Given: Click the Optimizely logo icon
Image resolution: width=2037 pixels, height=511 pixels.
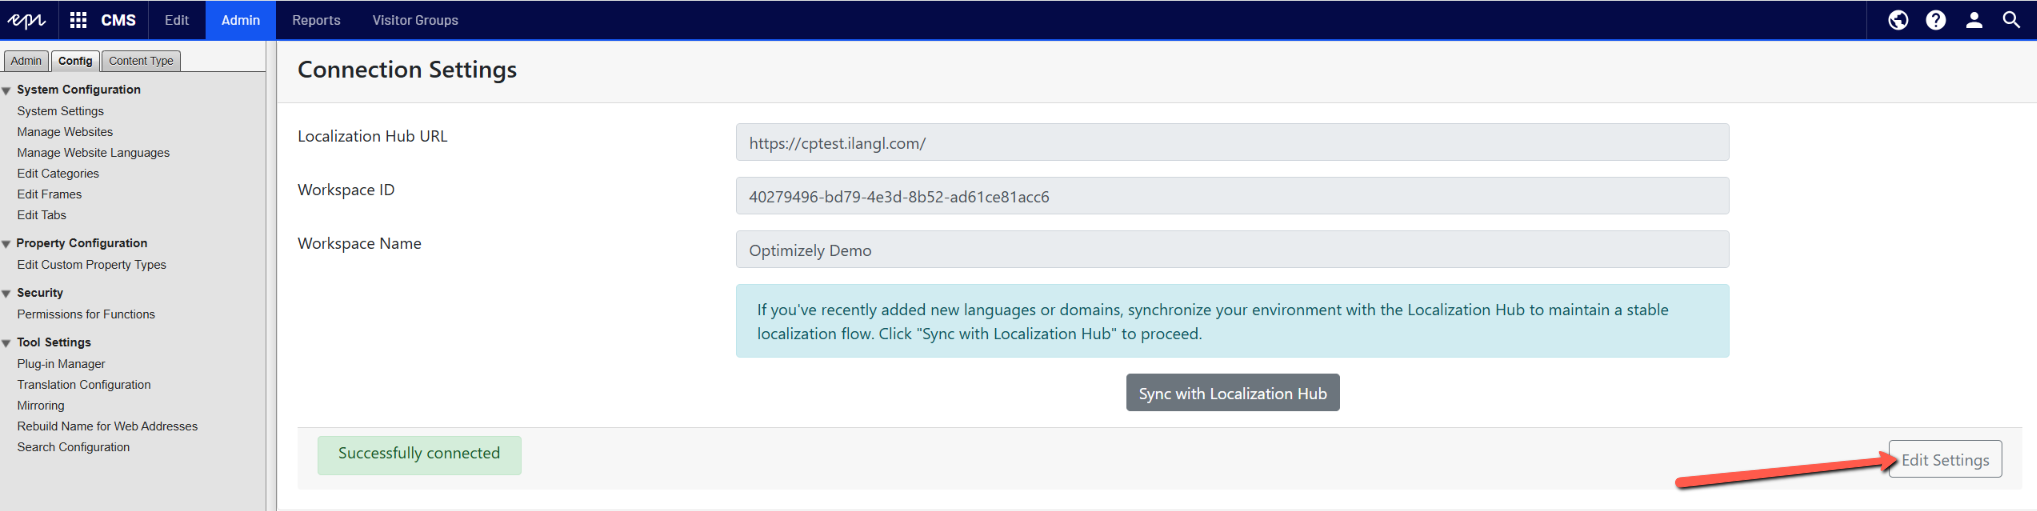Looking at the screenshot, I should click(27, 20).
